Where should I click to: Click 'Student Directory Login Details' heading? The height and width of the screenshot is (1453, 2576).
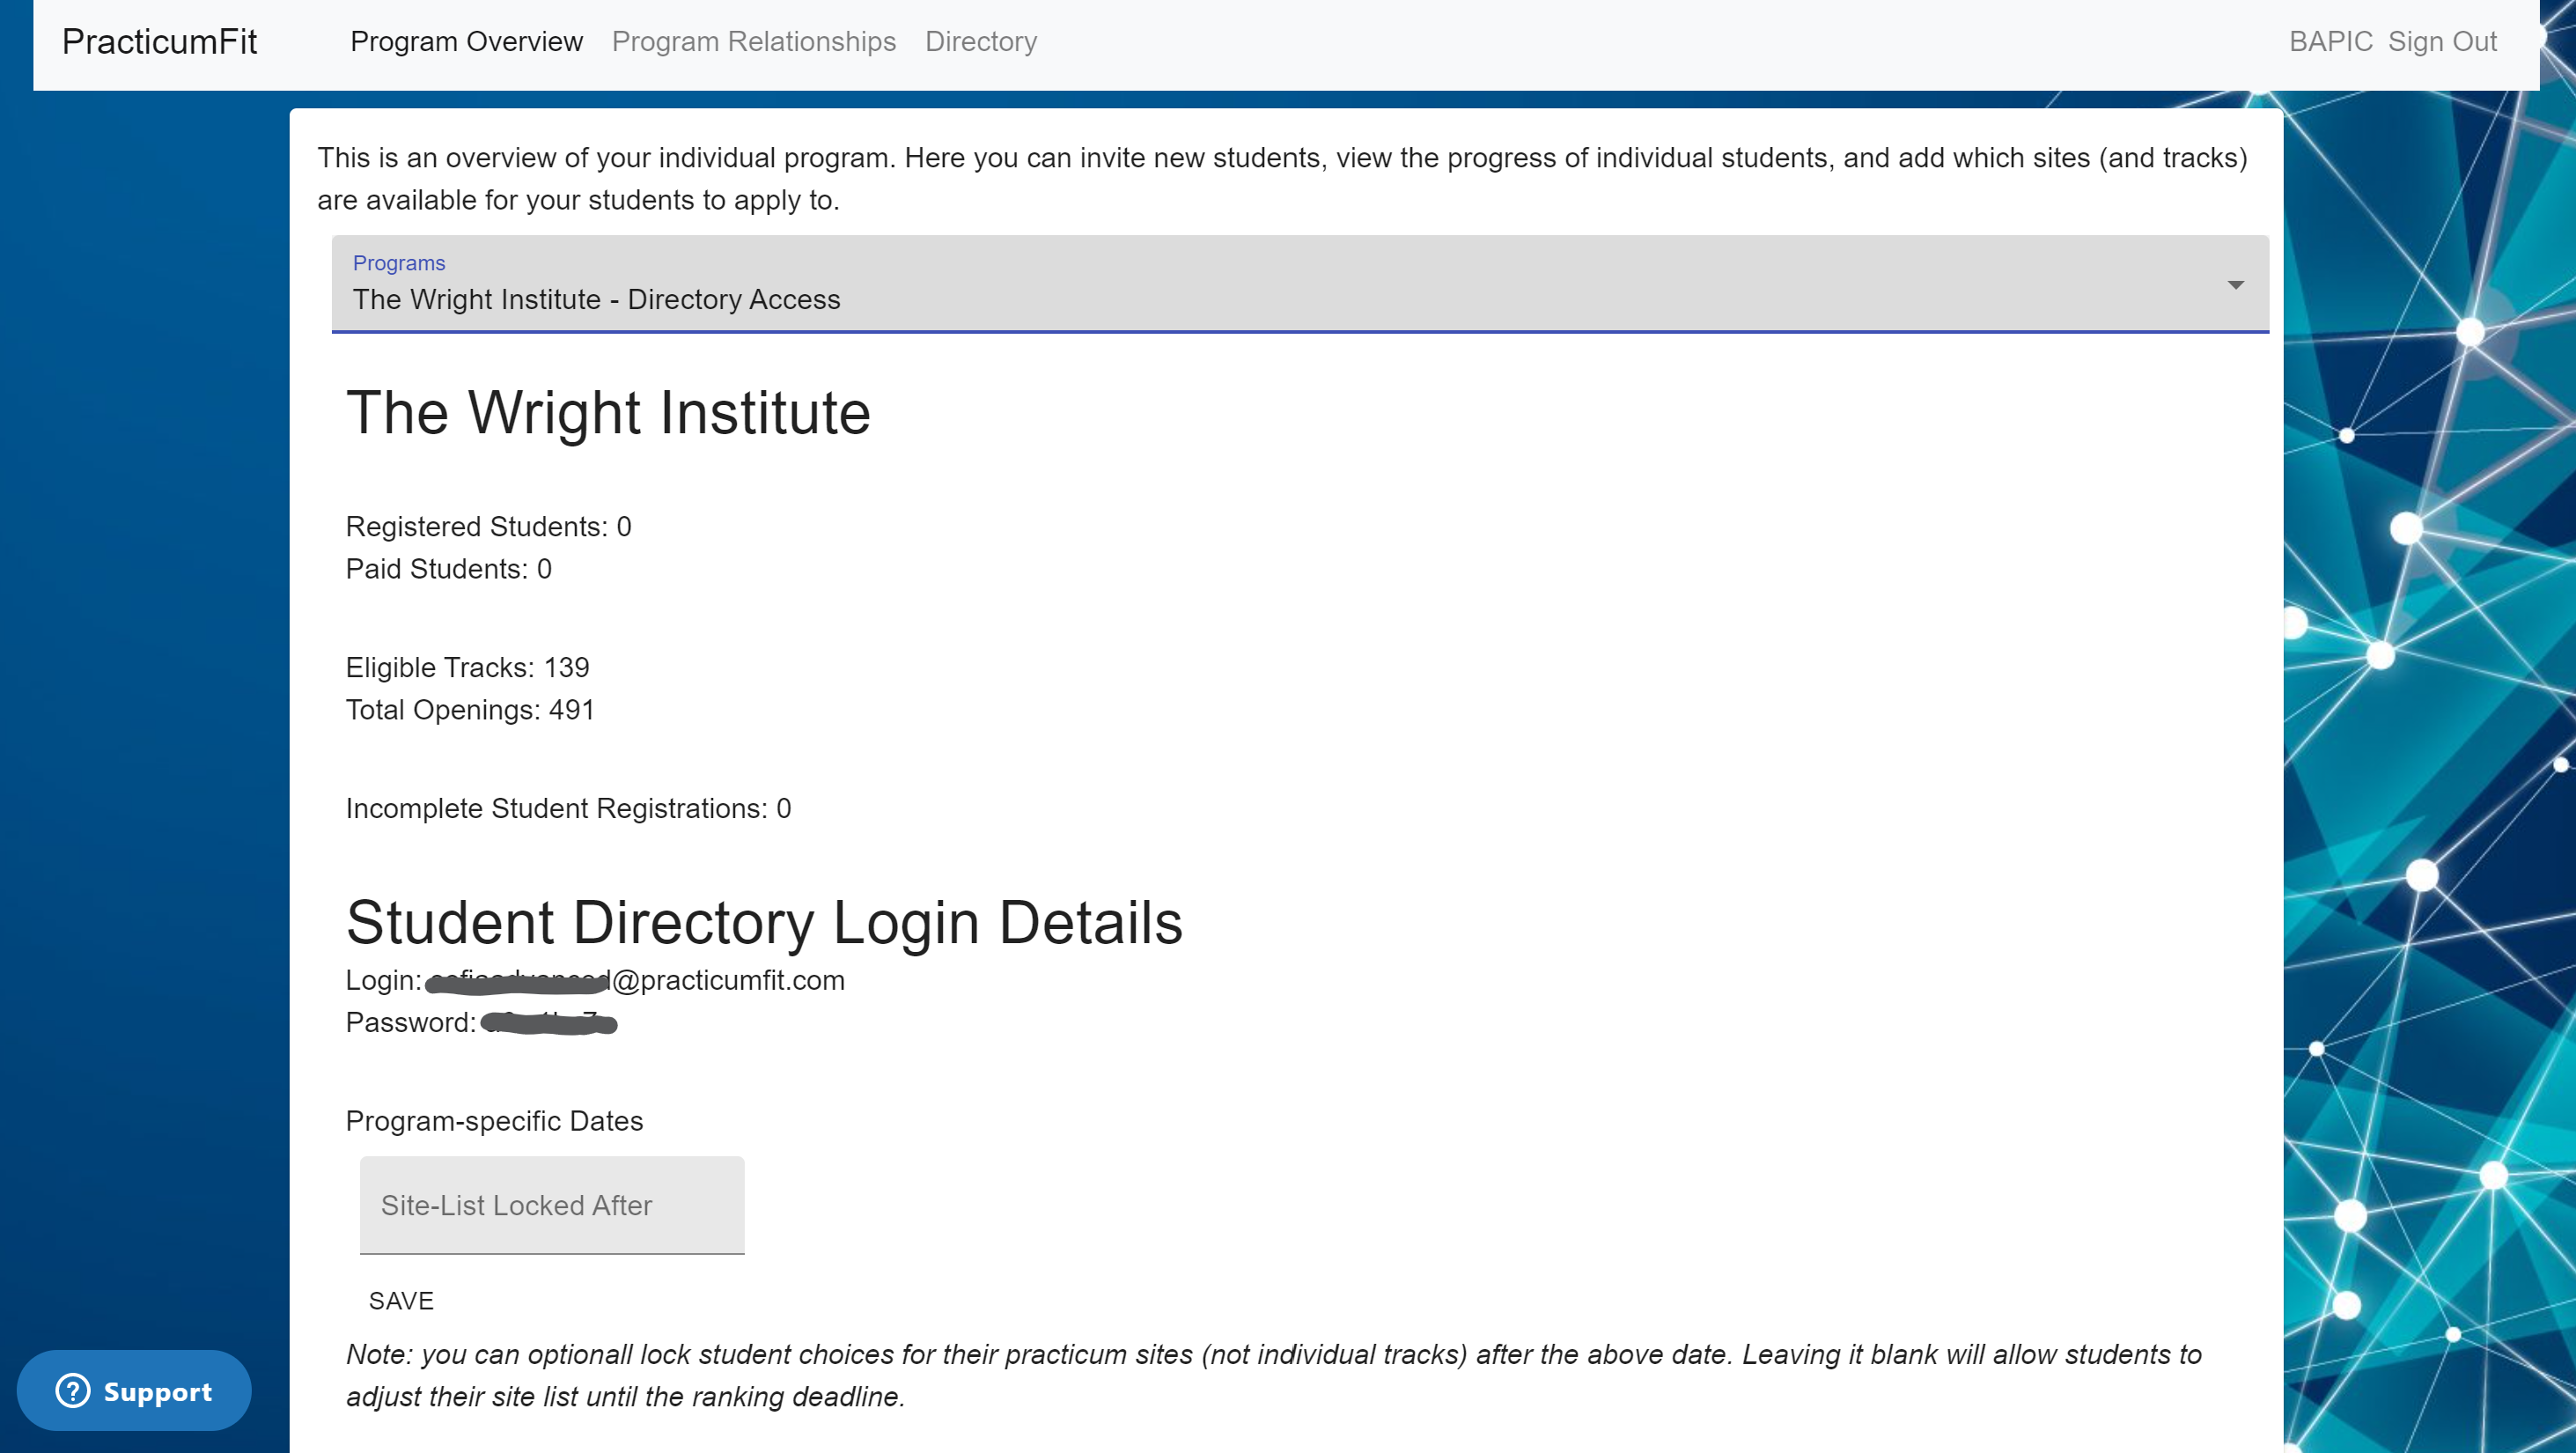click(764, 922)
